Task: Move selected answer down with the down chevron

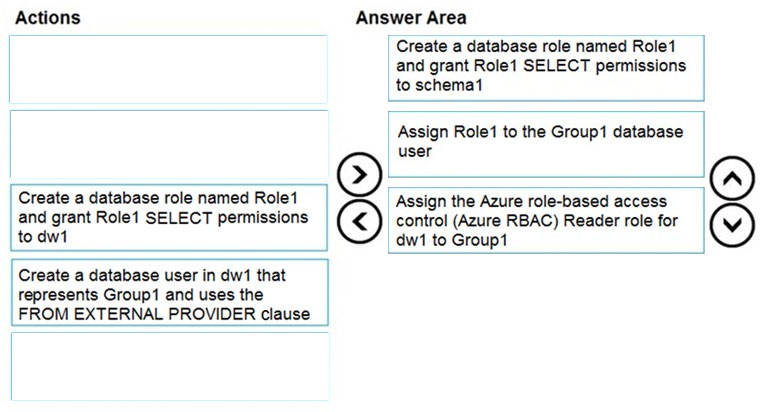Action: point(732,225)
